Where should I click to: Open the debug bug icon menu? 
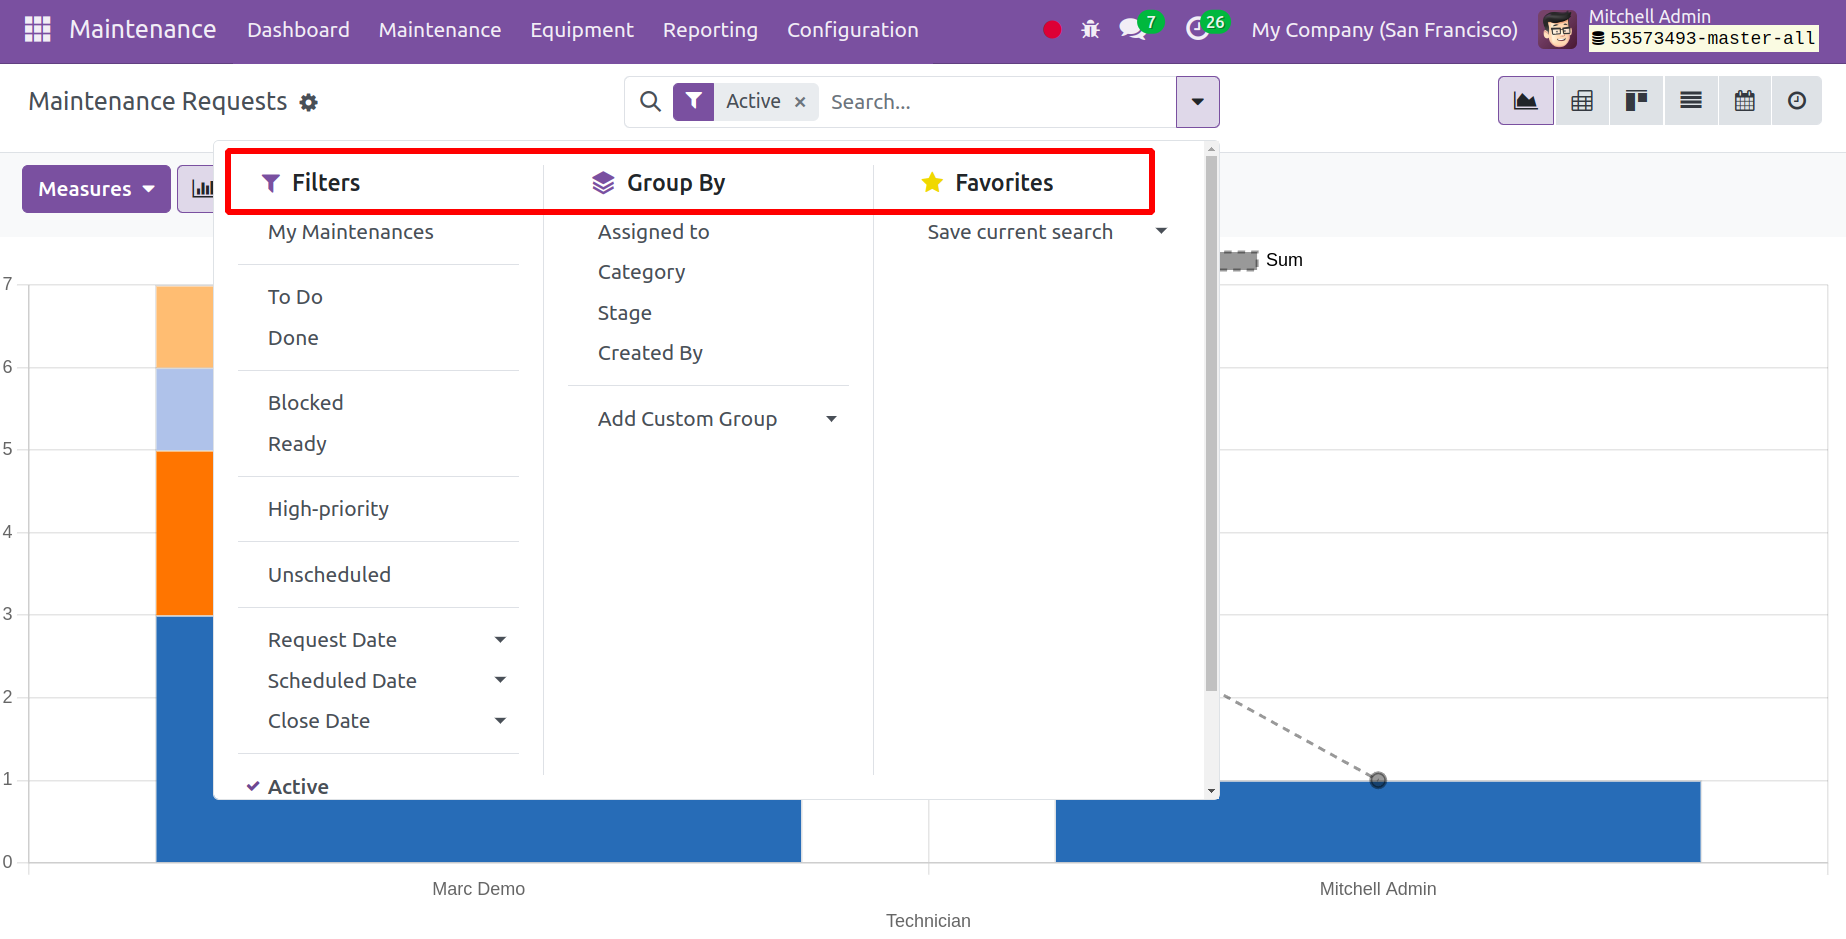1090,30
